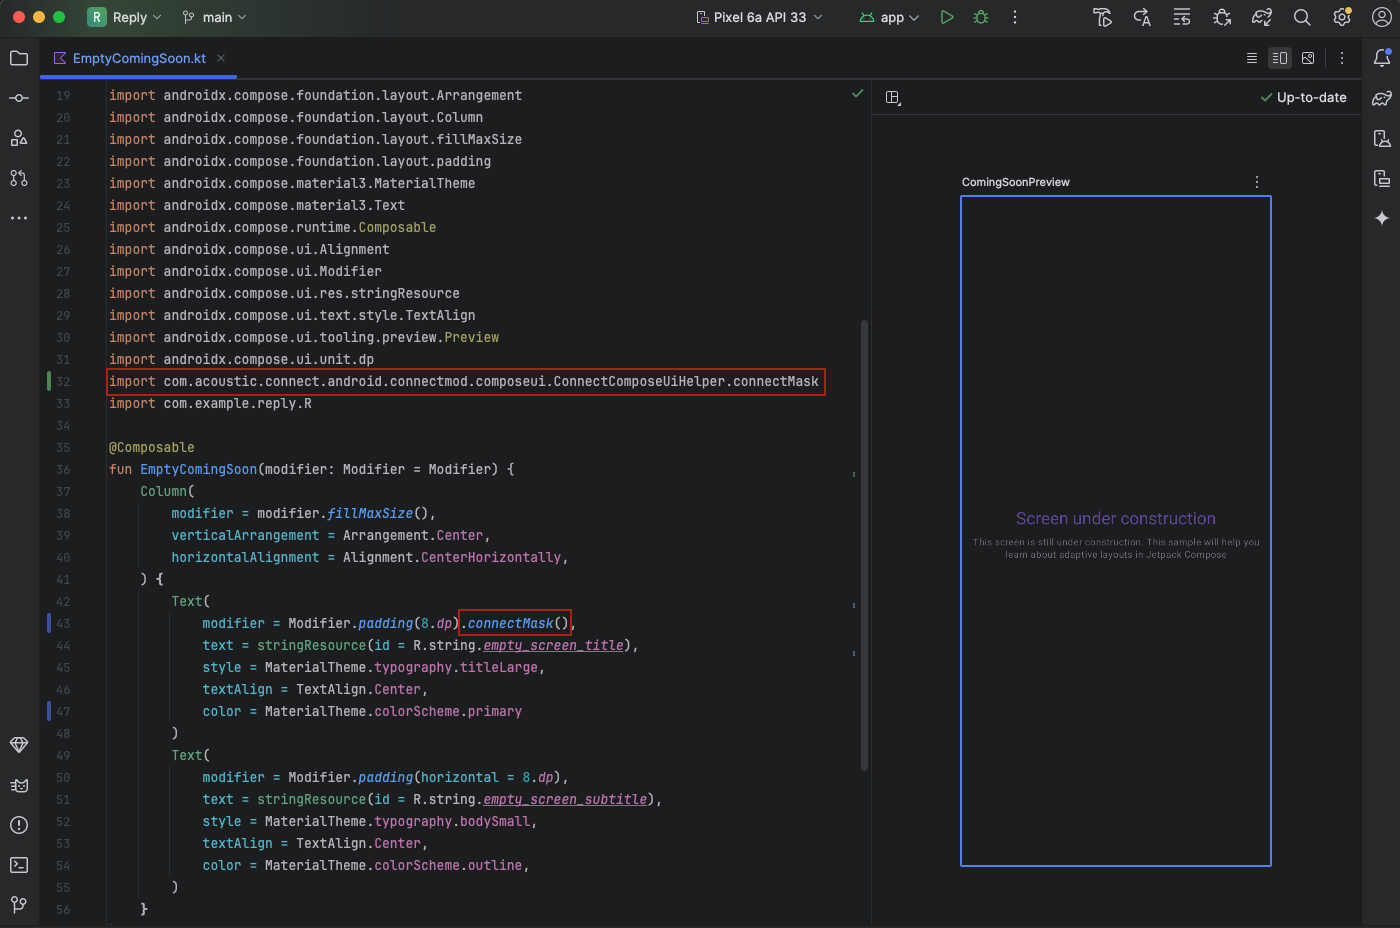
Task: Open the Commit tool window
Action: [x=19, y=98]
